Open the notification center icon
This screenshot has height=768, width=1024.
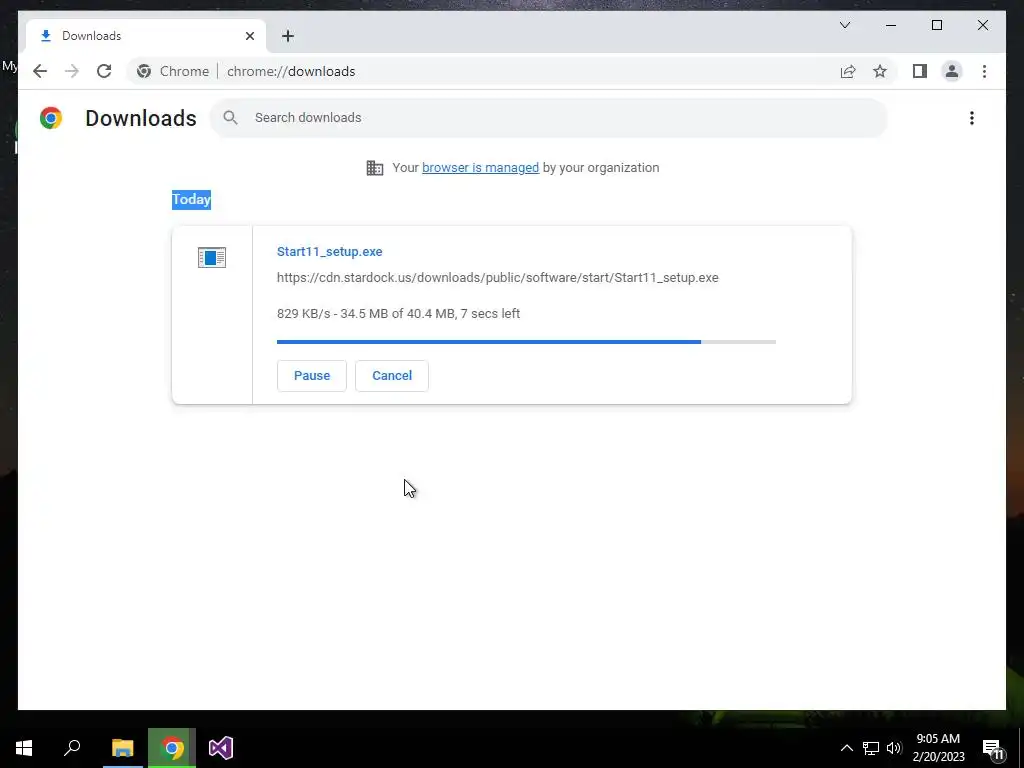point(994,748)
